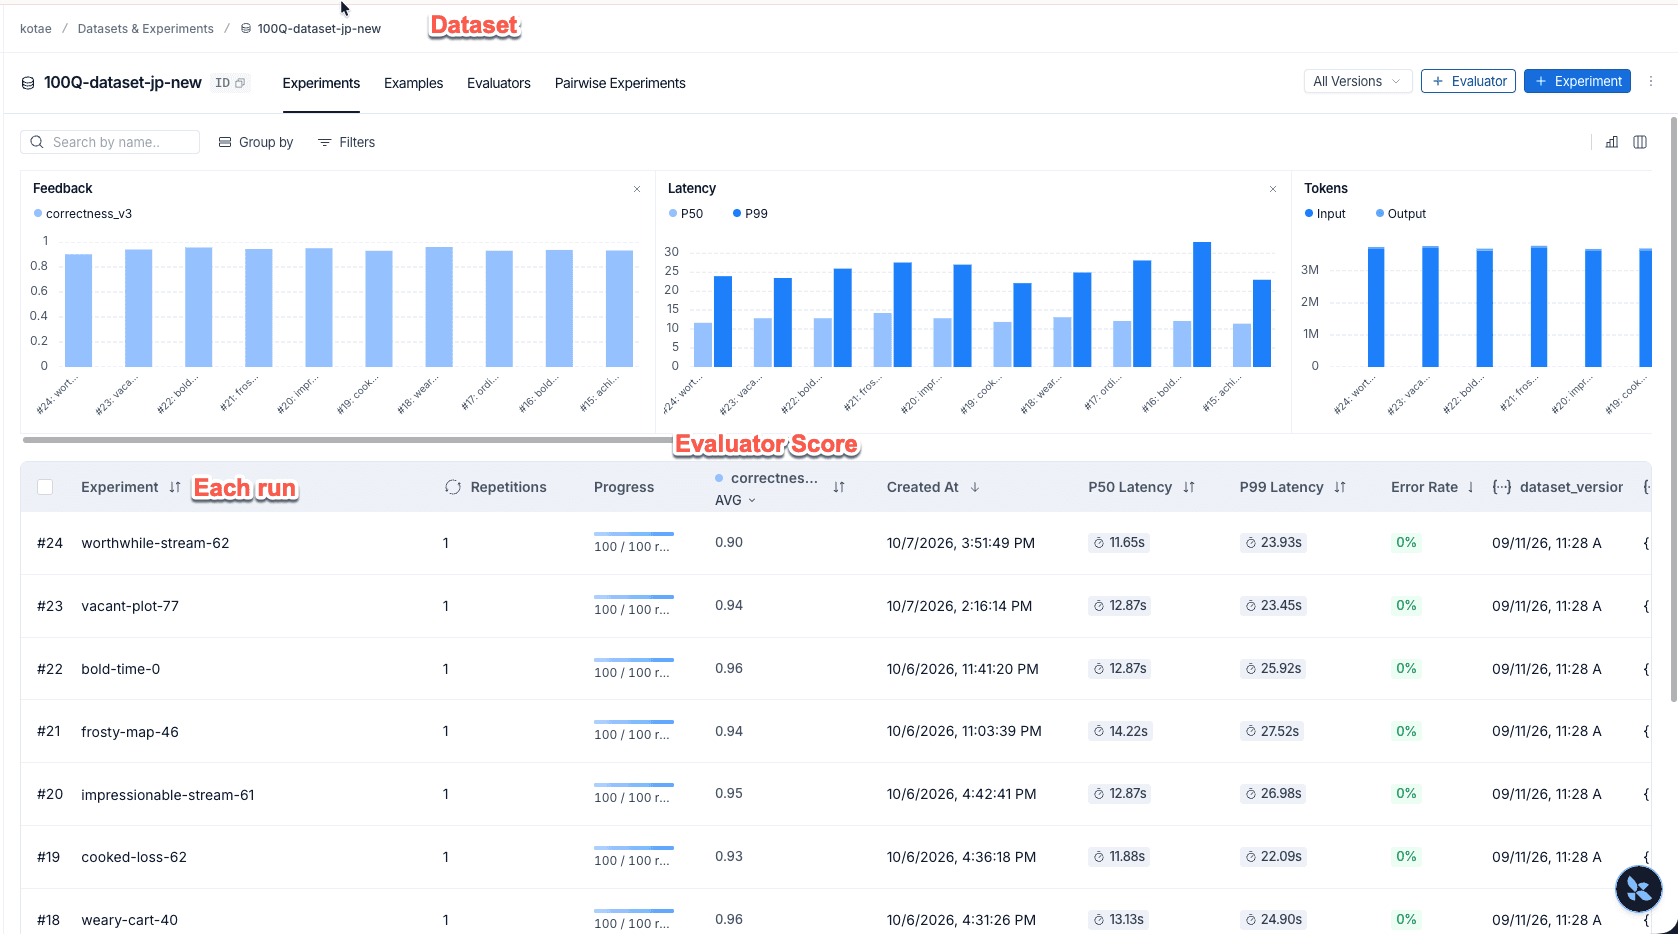Open the Group by menu
Screen dimensions: 1678x934
click(x=256, y=142)
